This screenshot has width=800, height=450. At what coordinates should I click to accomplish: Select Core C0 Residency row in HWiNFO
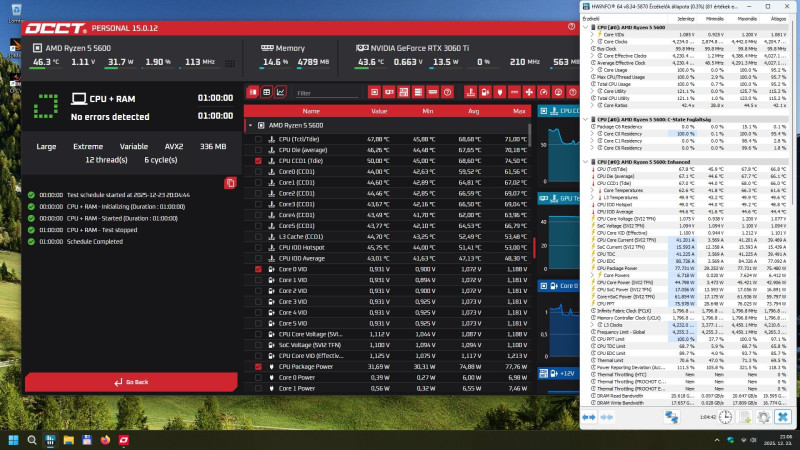[x=687, y=134]
